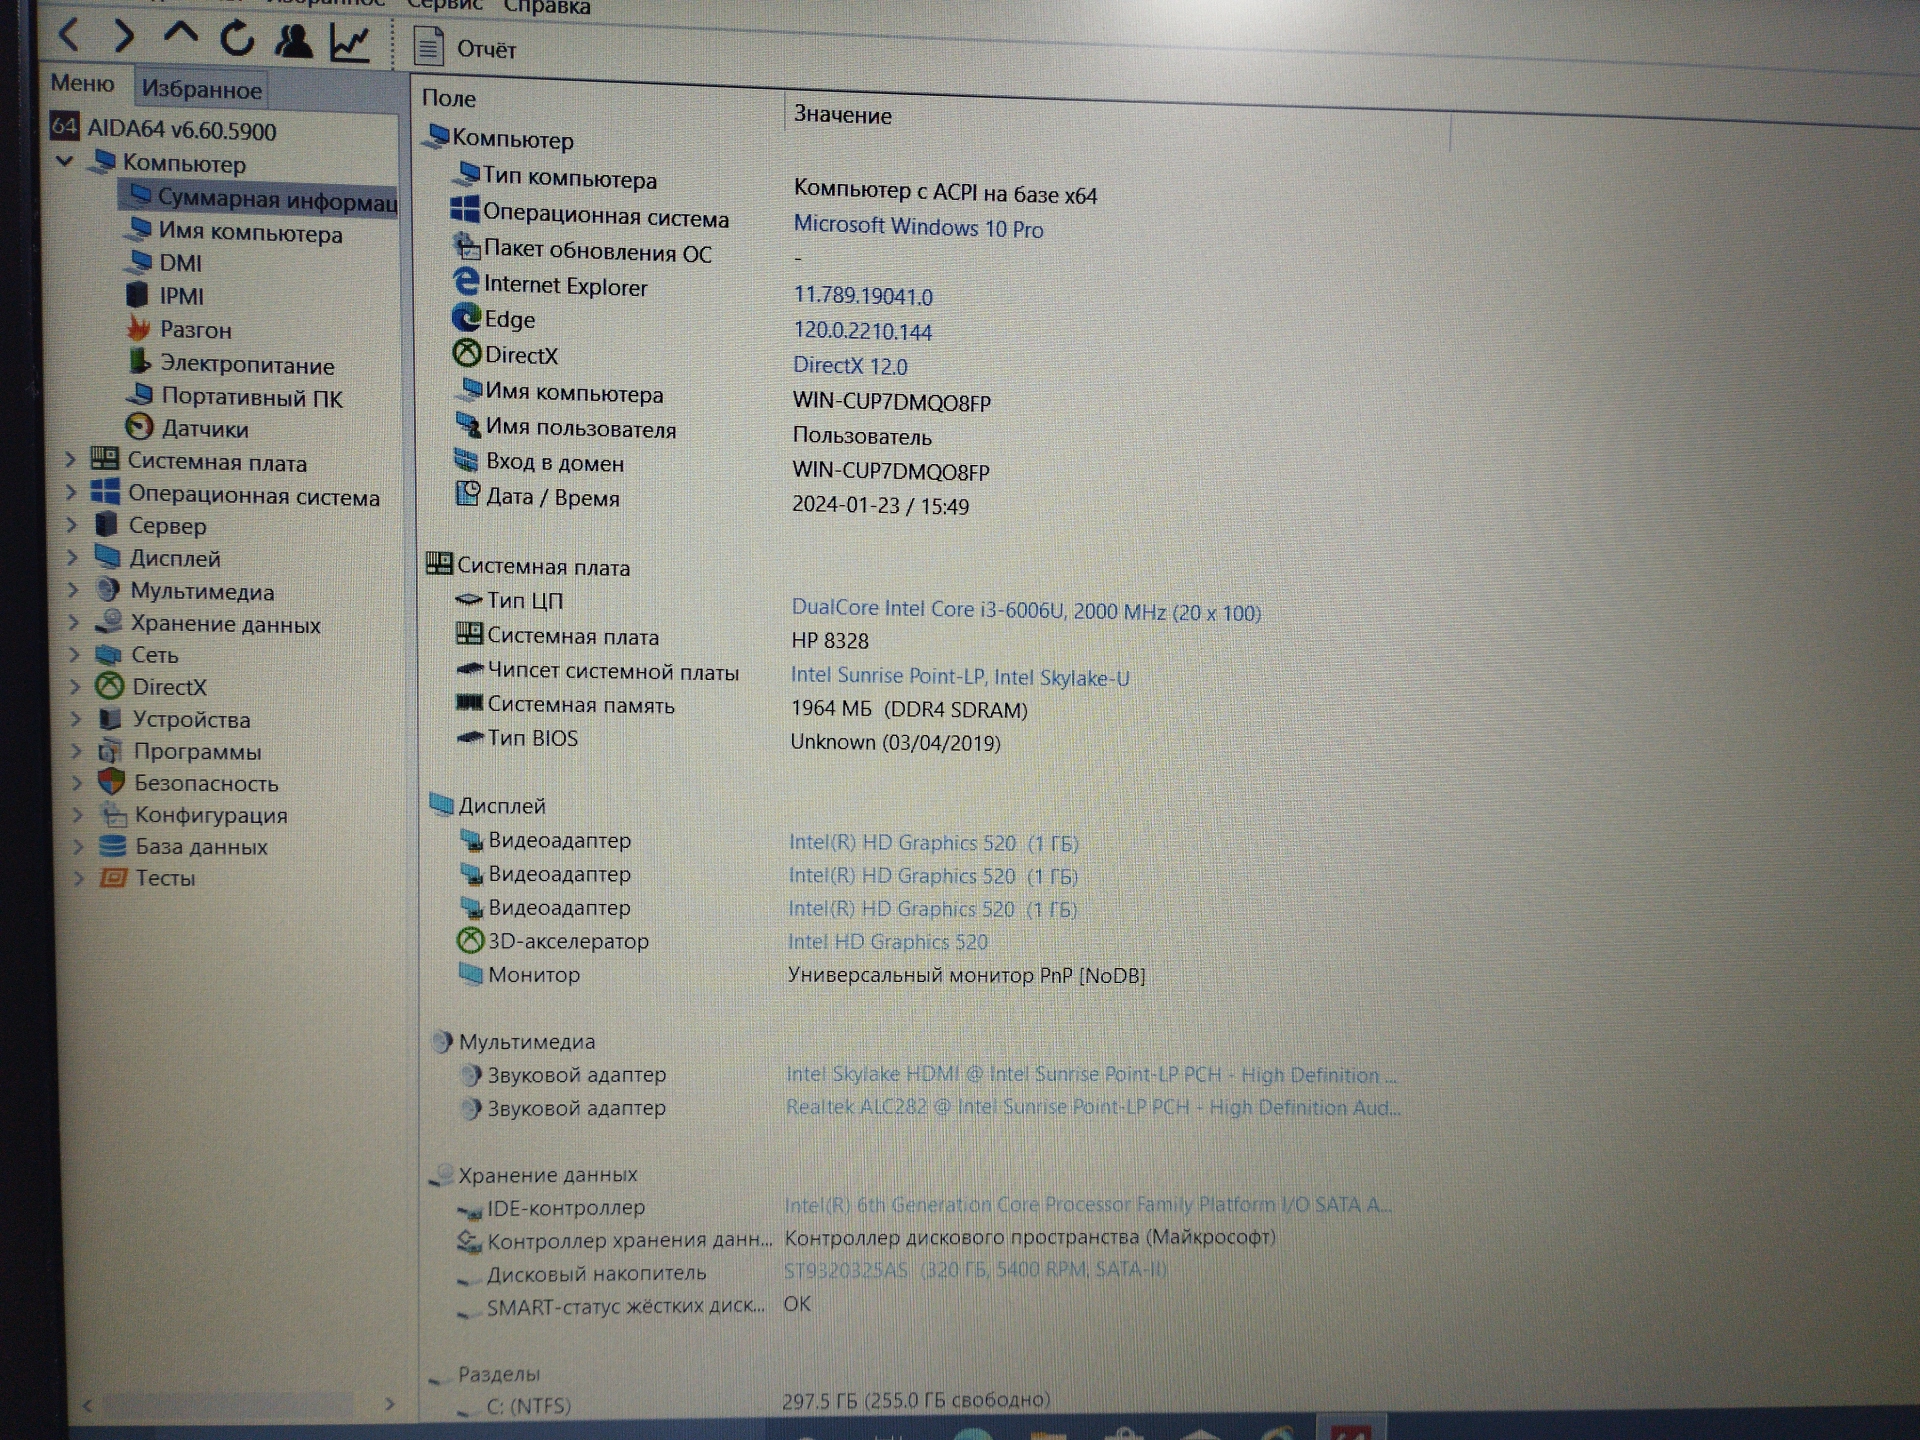Open the user management toolbar icon
The height and width of the screenshot is (1440, 1920).
[293, 41]
